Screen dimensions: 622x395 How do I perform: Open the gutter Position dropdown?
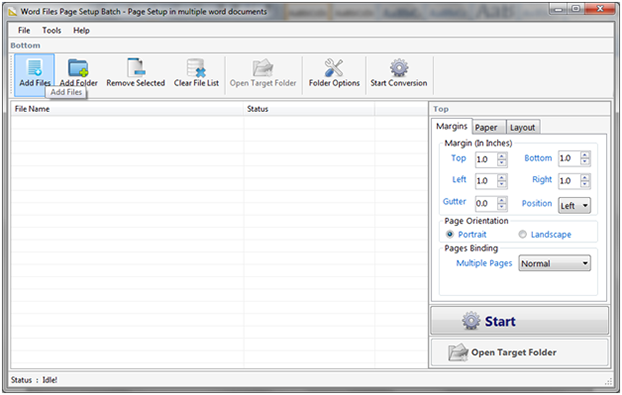coord(574,205)
